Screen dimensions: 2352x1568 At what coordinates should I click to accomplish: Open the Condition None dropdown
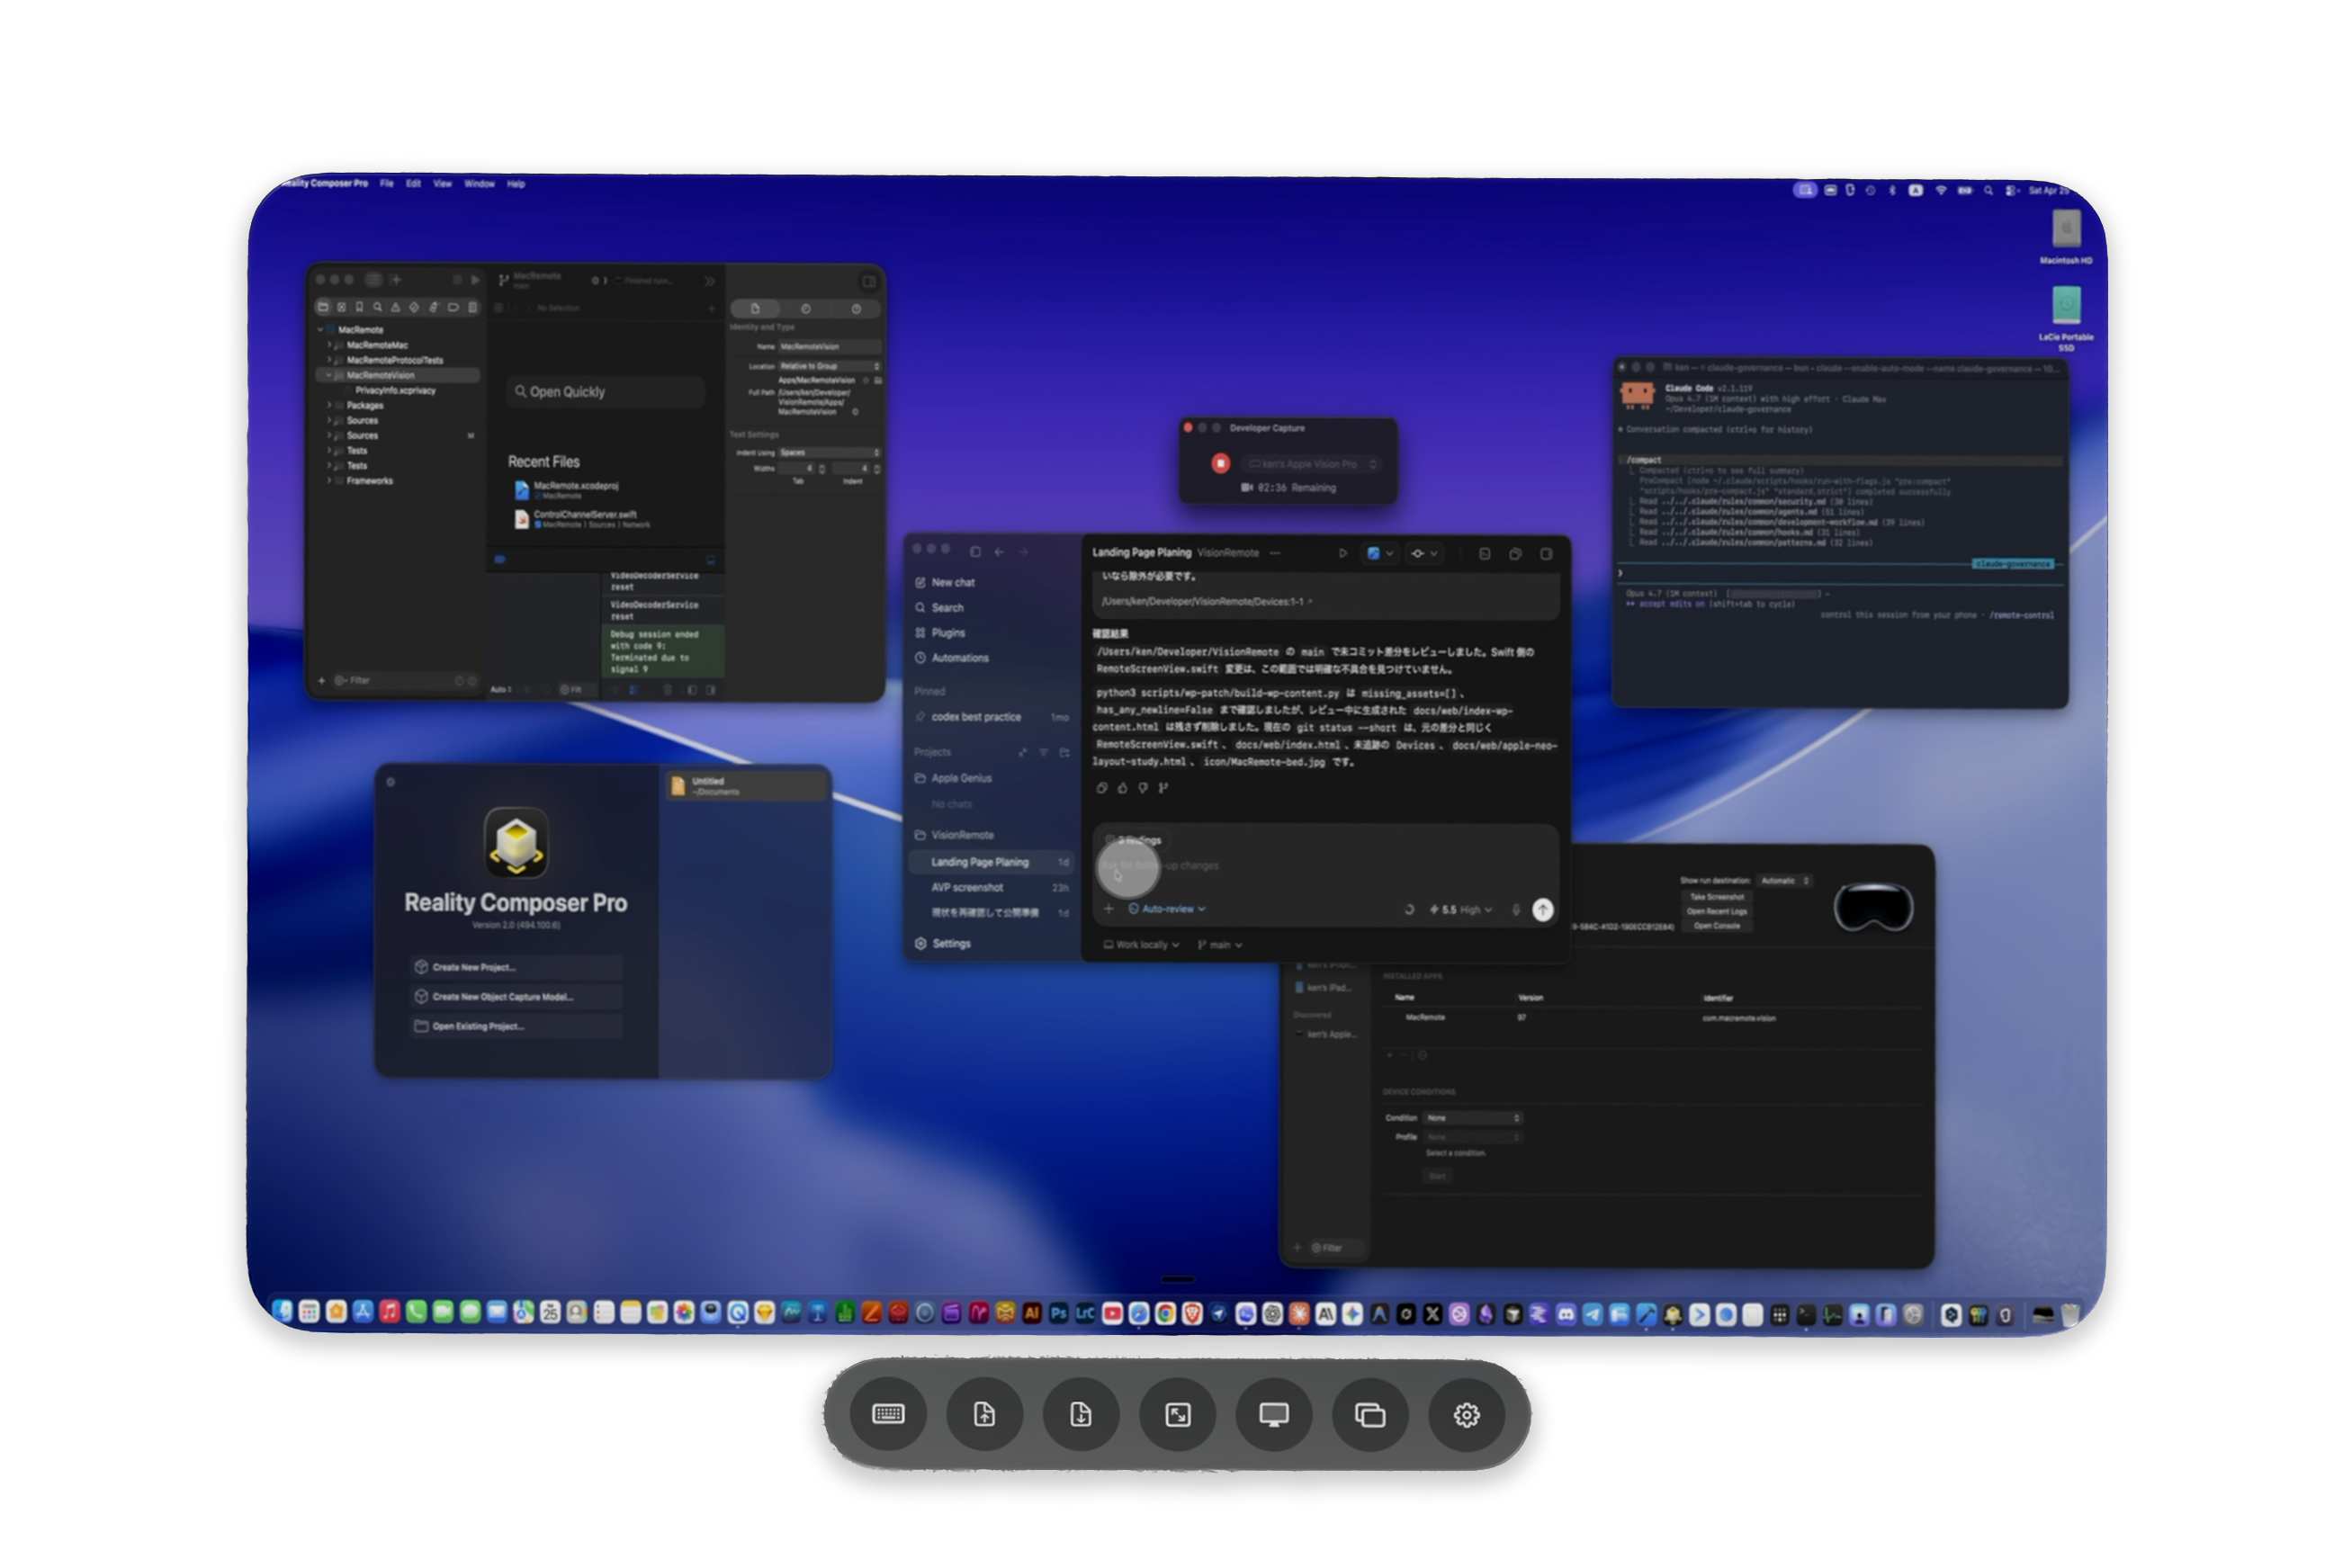pos(1473,1118)
